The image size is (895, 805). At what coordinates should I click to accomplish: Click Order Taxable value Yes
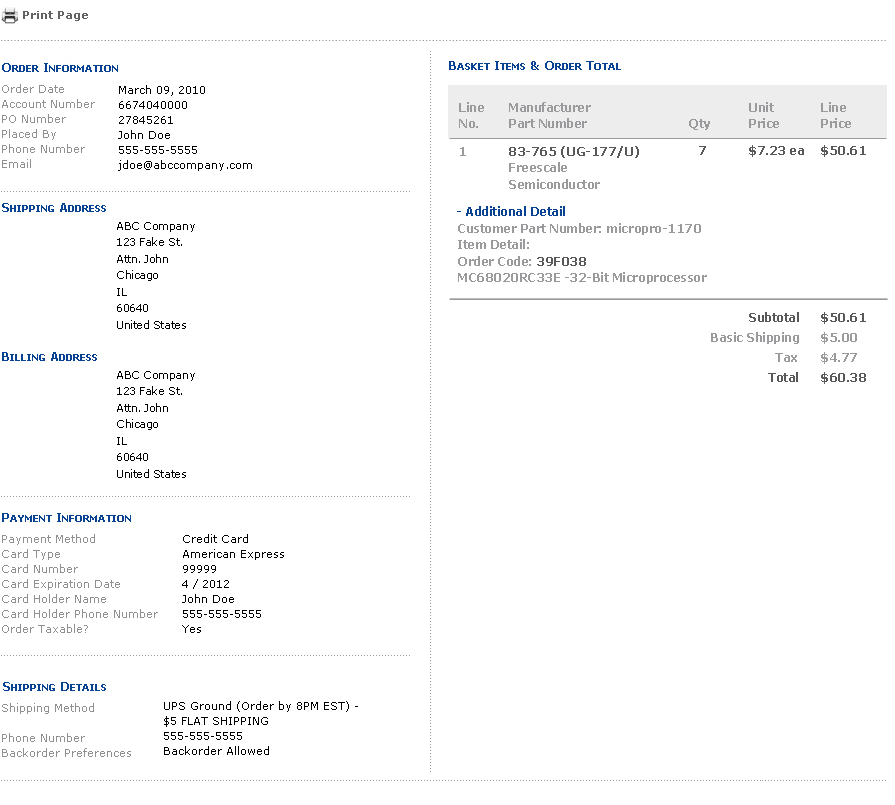(191, 629)
